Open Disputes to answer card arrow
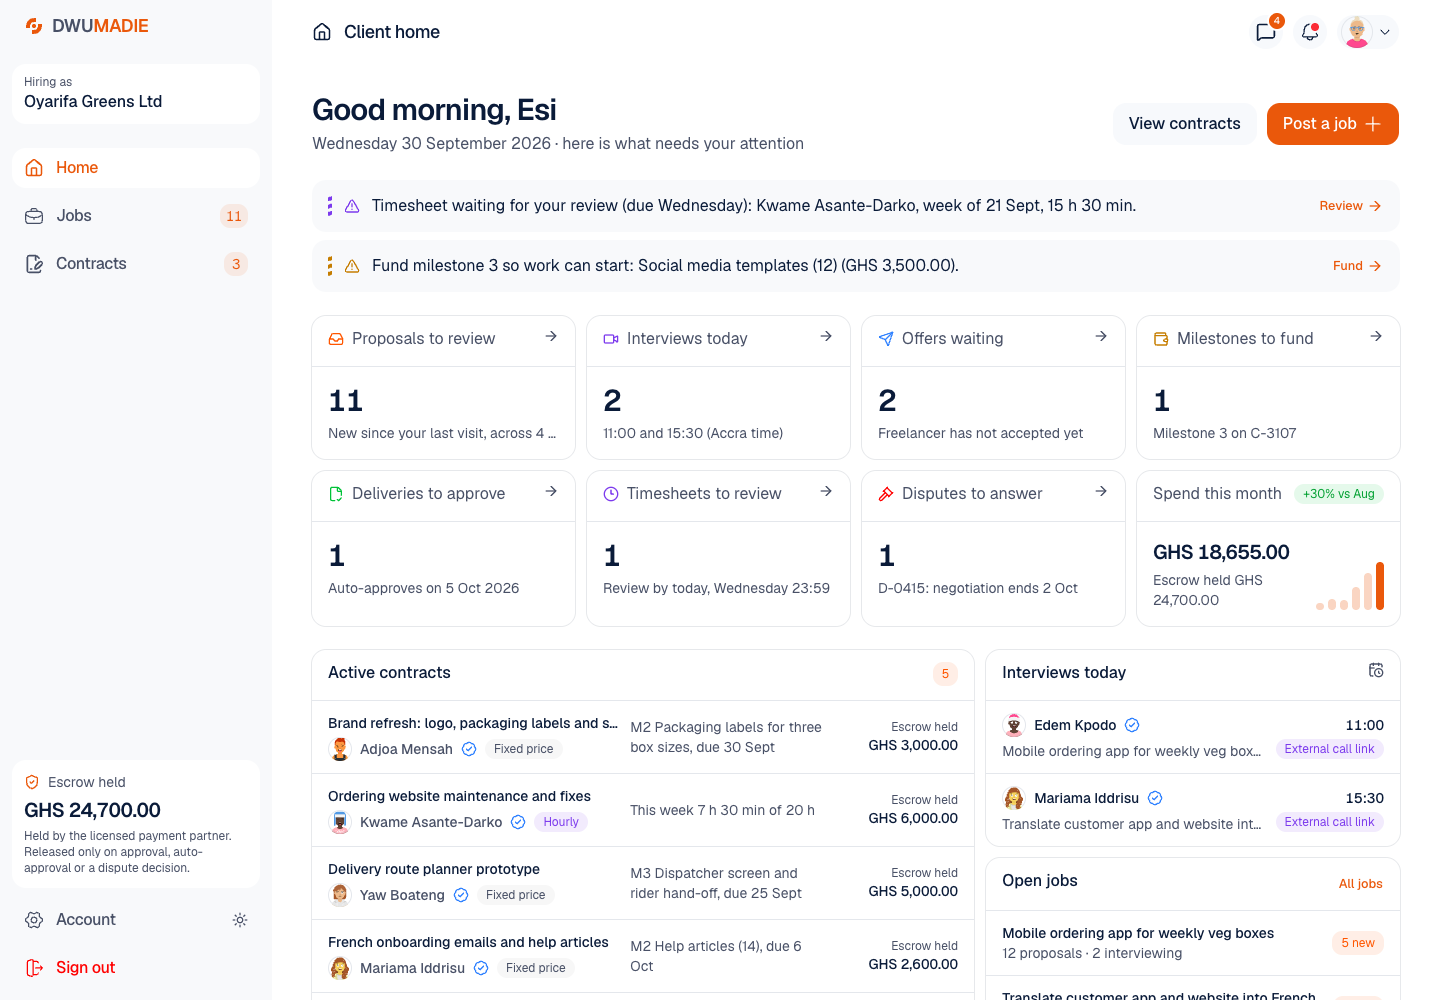Viewport: 1440px width, 1000px height. coord(1101,491)
